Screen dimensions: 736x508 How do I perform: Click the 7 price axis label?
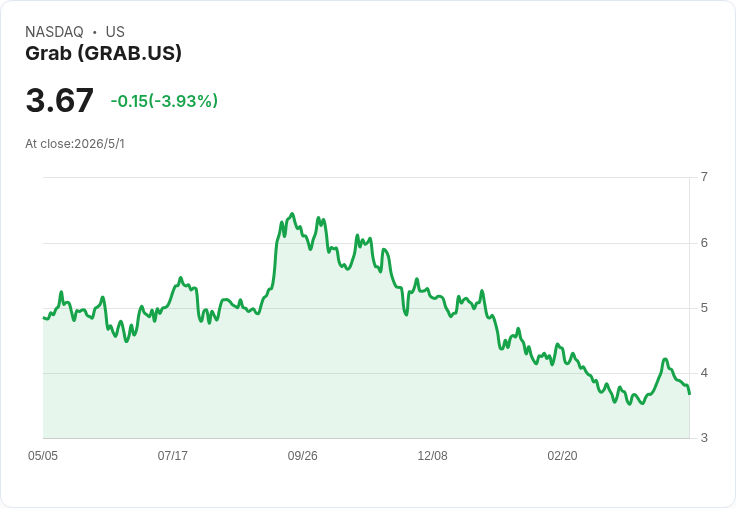(704, 177)
